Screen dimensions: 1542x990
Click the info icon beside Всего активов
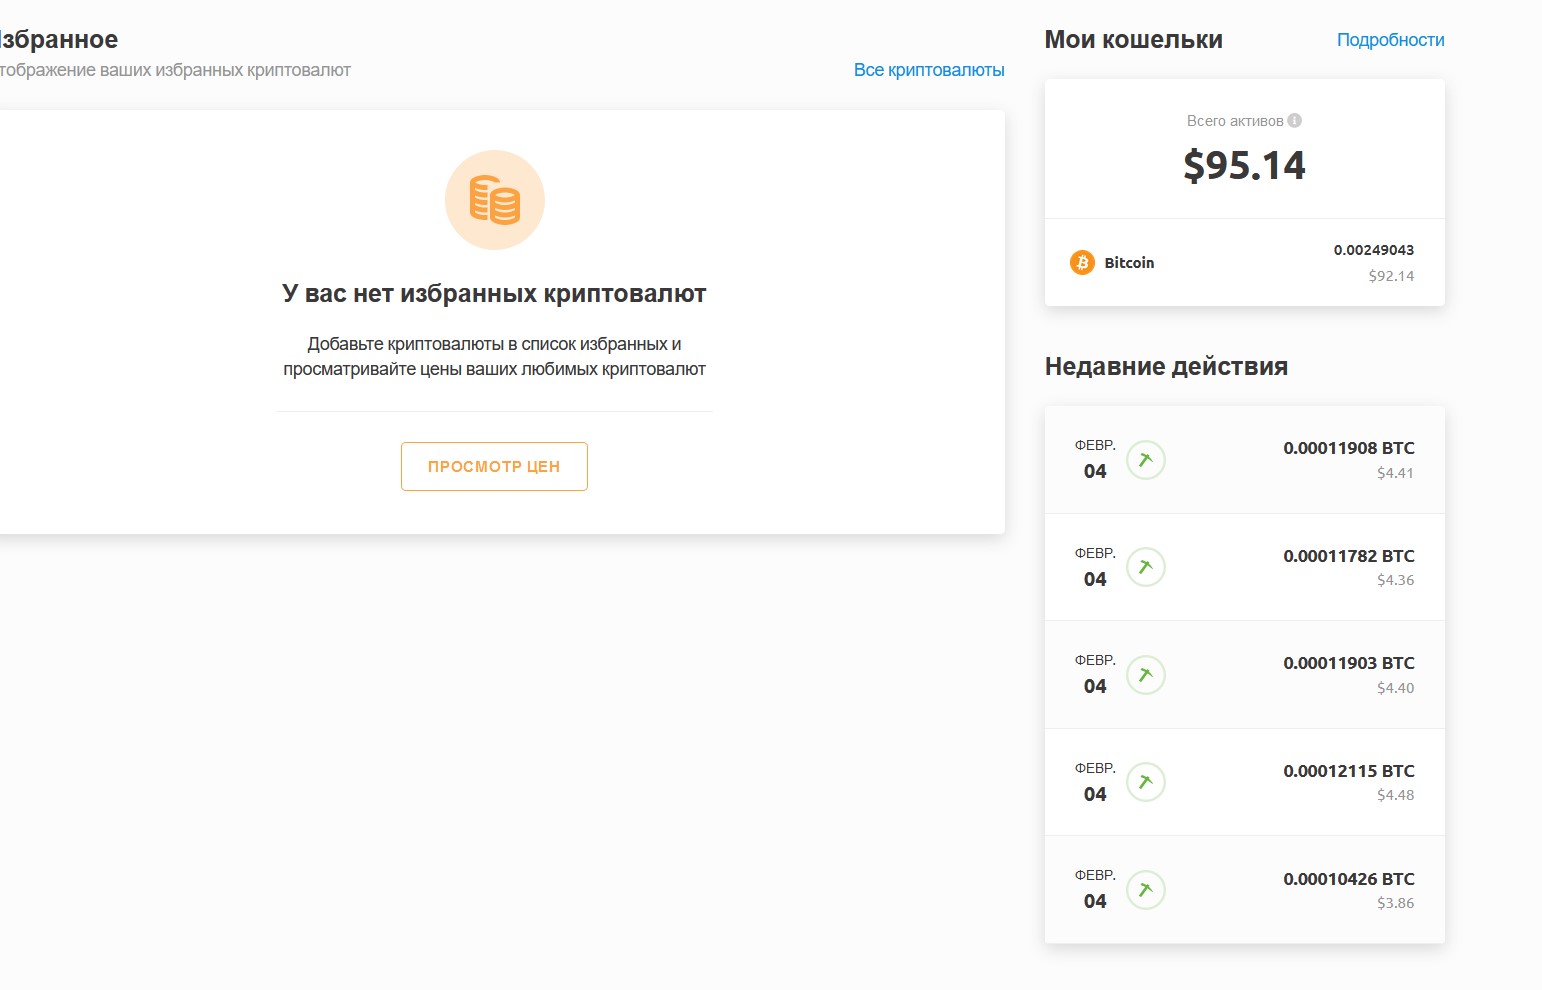(1295, 121)
